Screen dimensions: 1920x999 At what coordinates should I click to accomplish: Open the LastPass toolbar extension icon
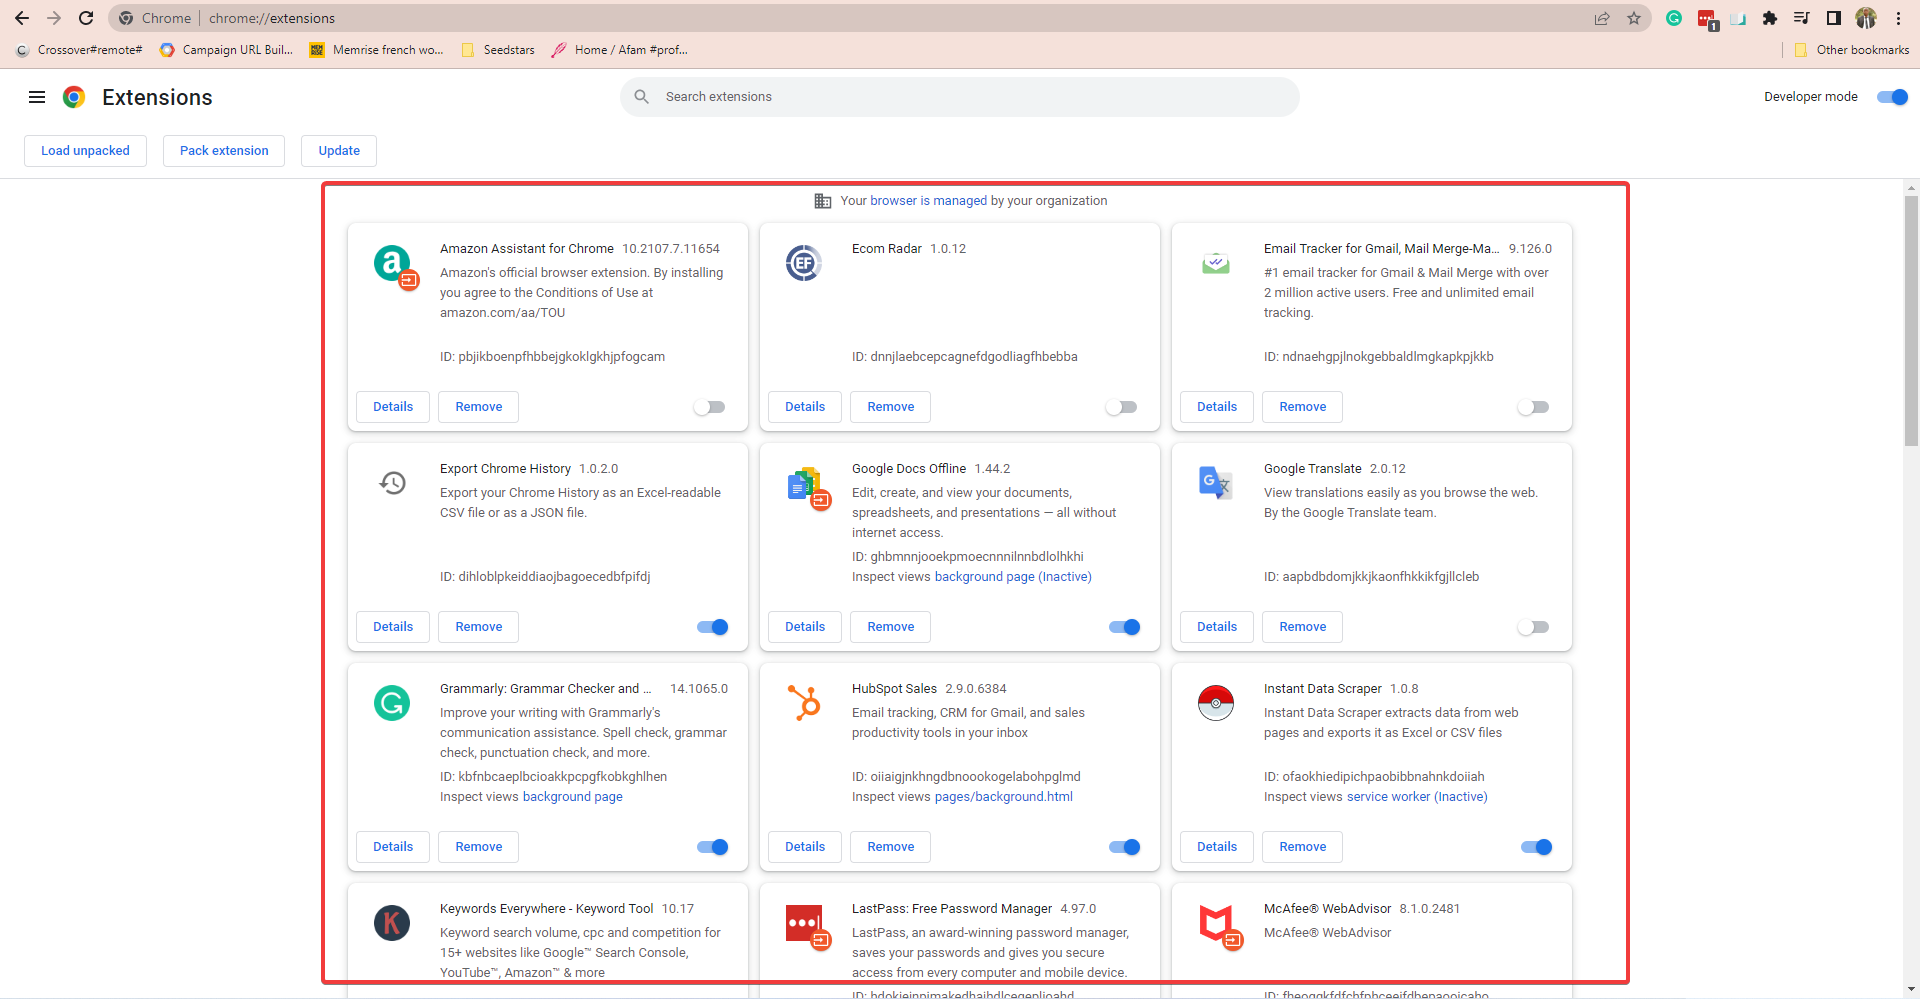pos(1707,19)
